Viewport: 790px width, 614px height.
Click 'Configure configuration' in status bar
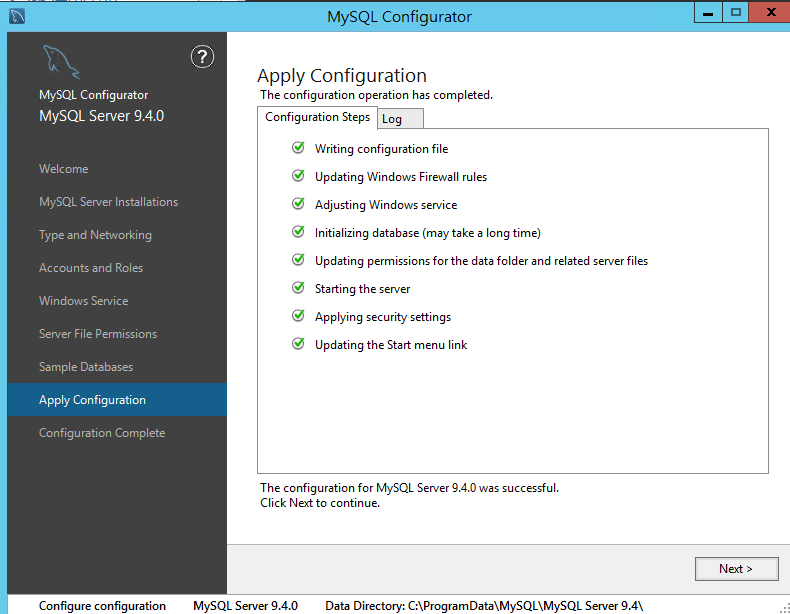click(x=102, y=605)
